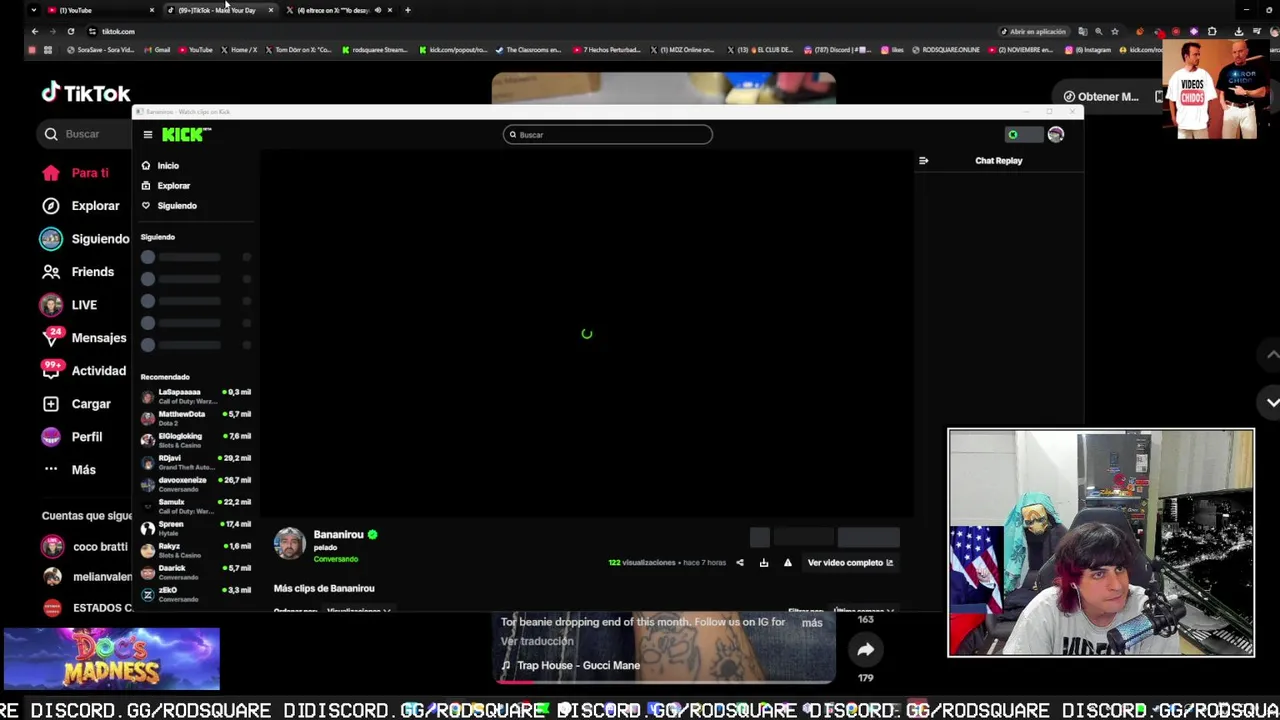
Task: Open recommended channel LaSapaaaaa
Action: [196, 396]
